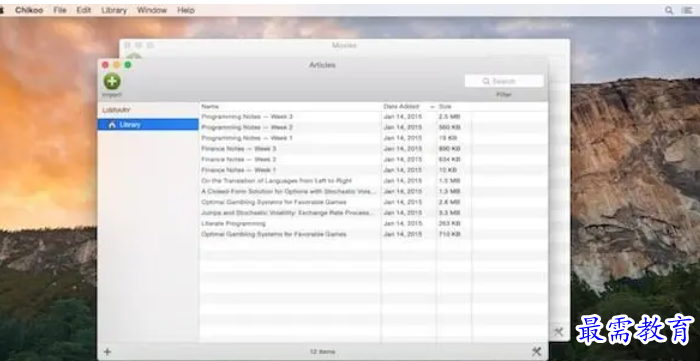700x361 pixels.
Task: Click the size cell of Jumps and Stochastic Volatility
Action: pyautogui.click(x=450, y=213)
